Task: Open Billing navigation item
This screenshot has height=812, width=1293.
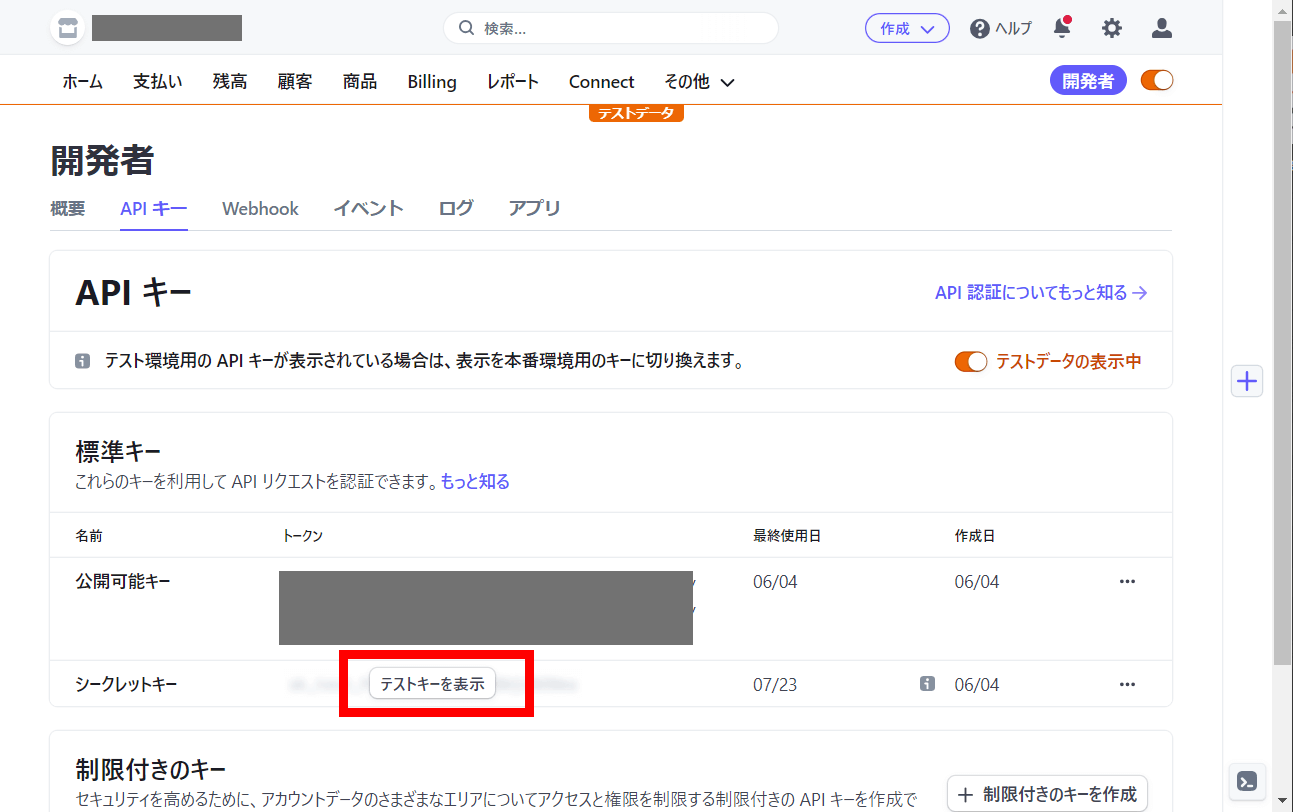Action: pos(432,82)
